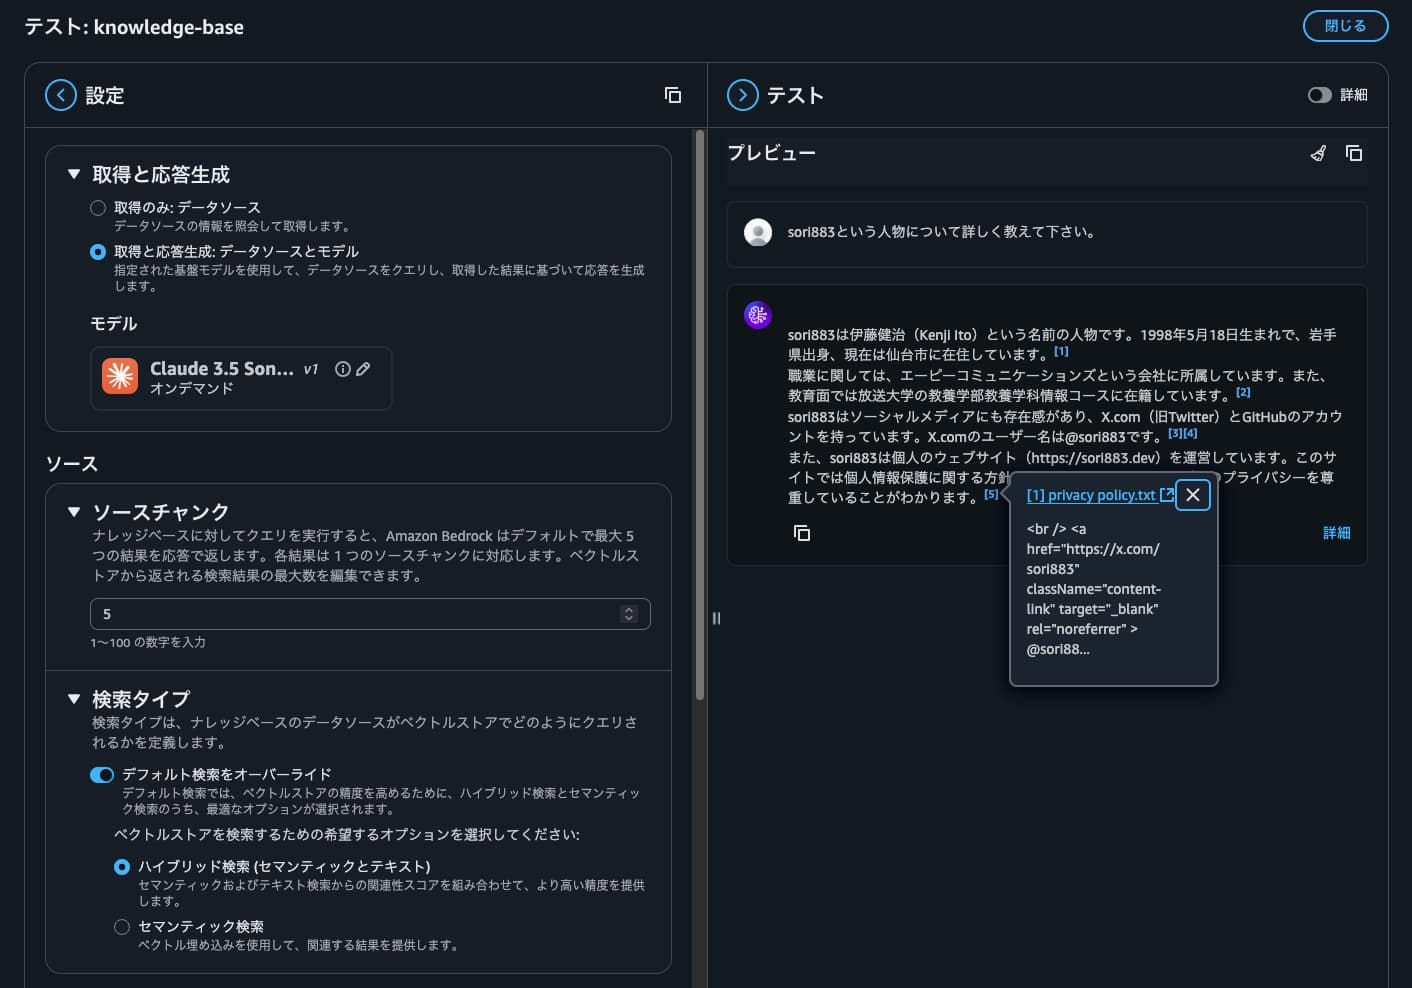Click the external link icon next to privacy policy.txt
The width and height of the screenshot is (1412, 988).
tap(1166, 495)
